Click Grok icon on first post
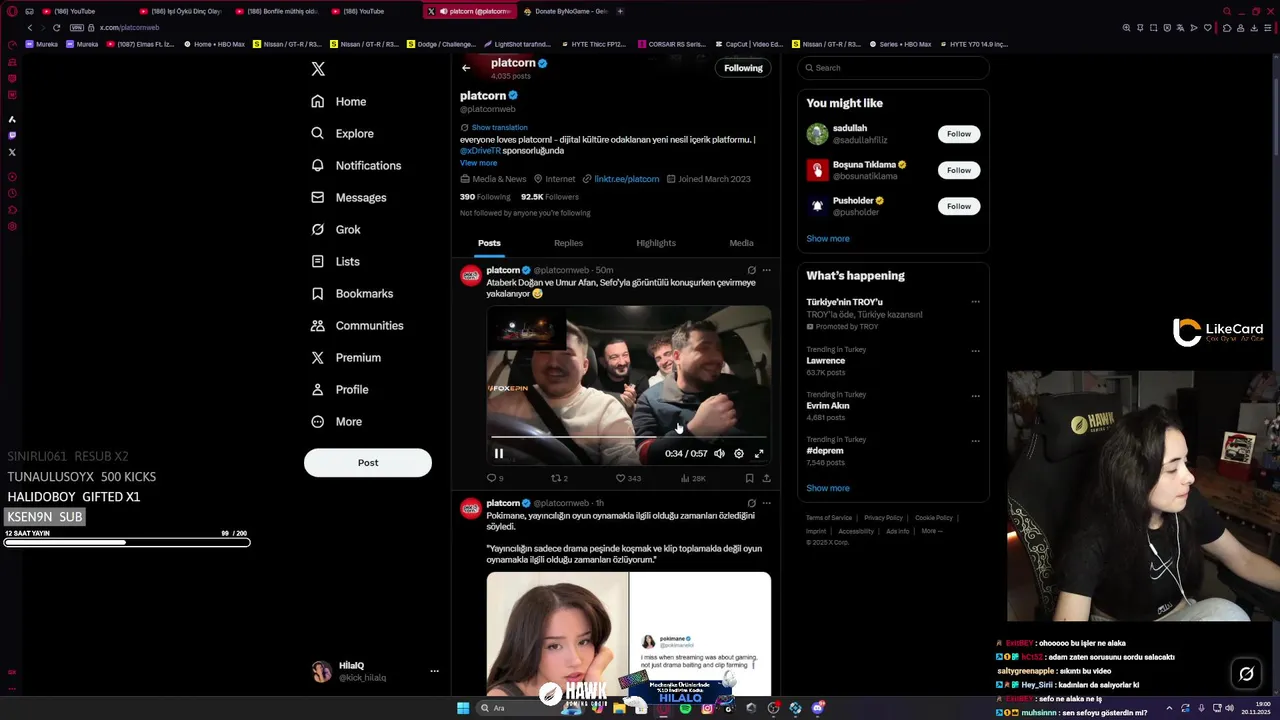Image resolution: width=1280 pixels, height=720 pixels. coord(751,270)
